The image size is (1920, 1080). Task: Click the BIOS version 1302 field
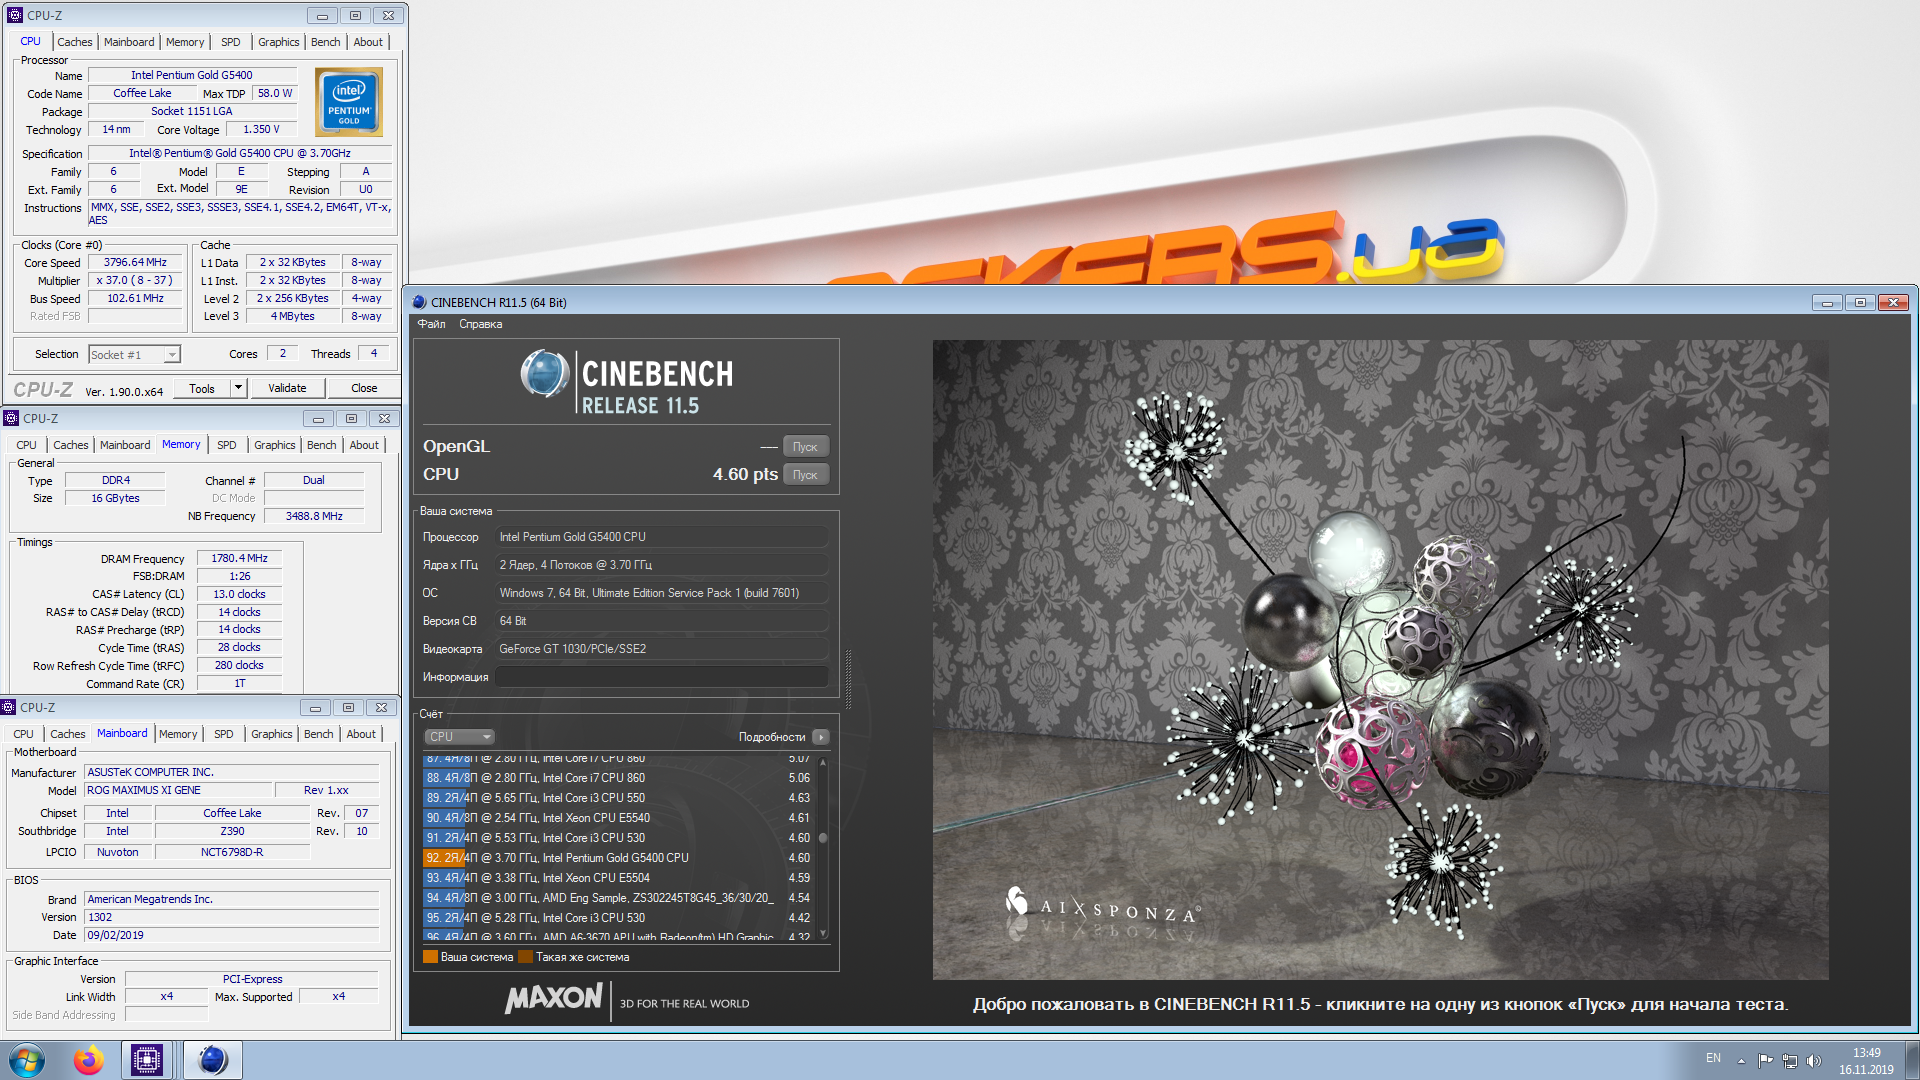coord(232,917)
